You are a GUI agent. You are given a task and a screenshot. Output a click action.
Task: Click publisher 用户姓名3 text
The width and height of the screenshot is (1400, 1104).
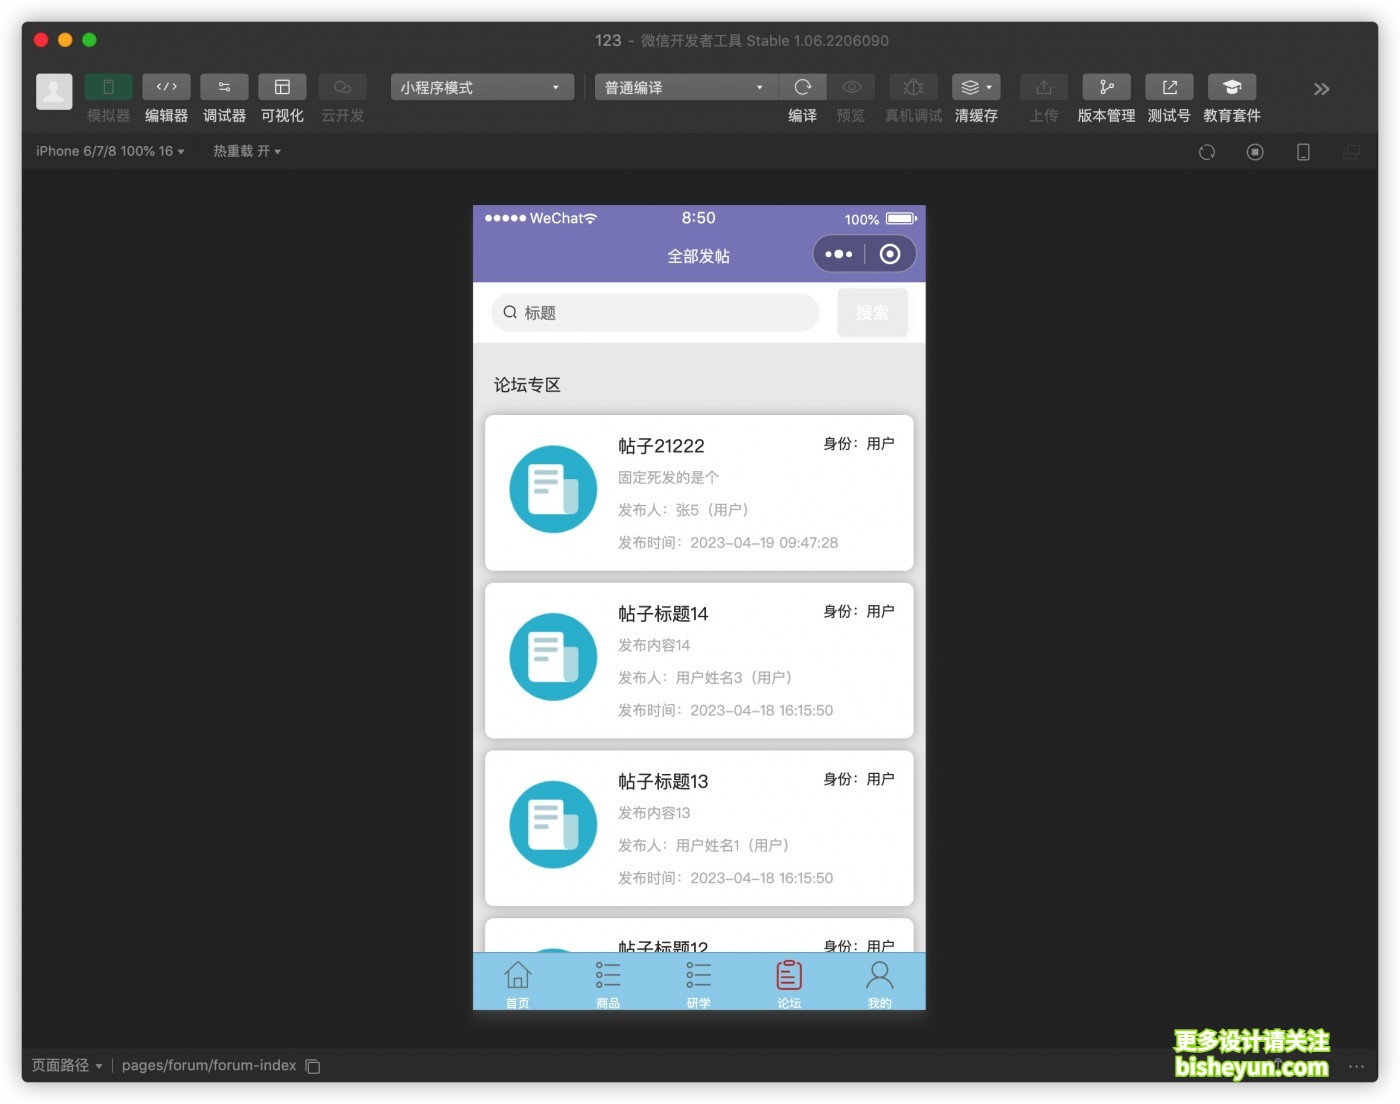pos(705,678)
